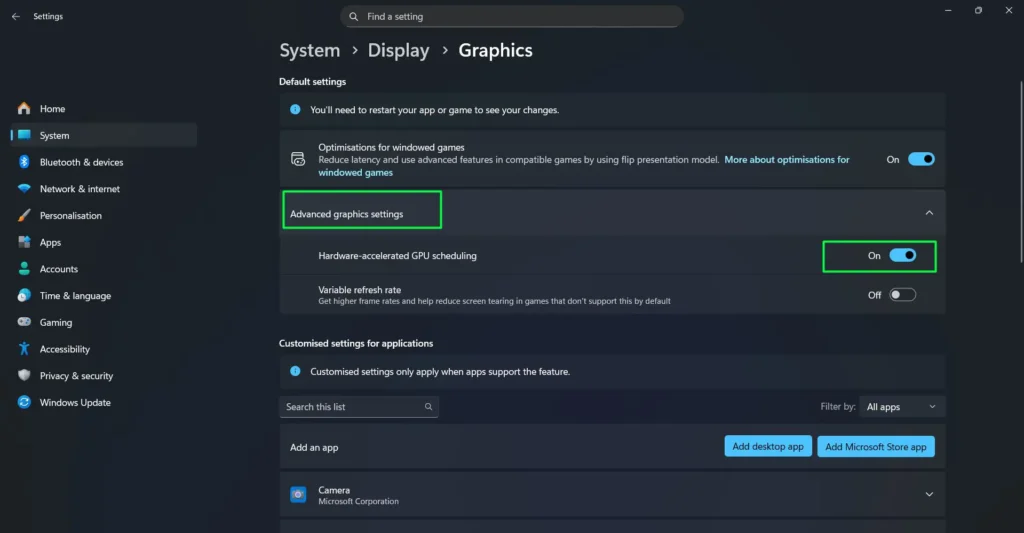Click the Windows Update arrows icon
The image size is (1024, 533).
click(24, 402)
